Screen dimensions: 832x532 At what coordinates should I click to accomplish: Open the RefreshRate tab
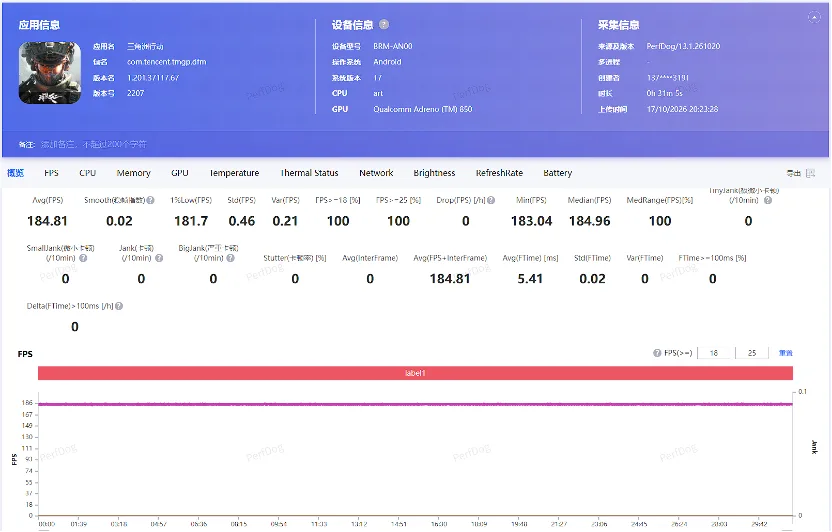(x=499, y=173)
